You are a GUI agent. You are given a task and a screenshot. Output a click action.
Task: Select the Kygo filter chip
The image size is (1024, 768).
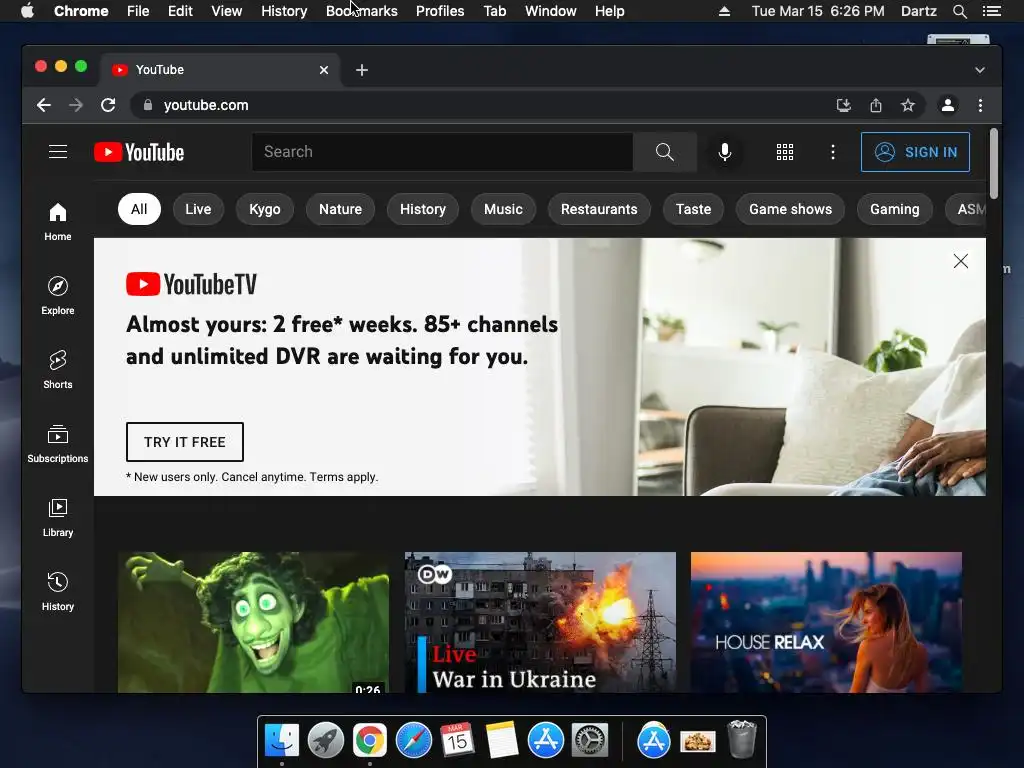coord(264,209)
